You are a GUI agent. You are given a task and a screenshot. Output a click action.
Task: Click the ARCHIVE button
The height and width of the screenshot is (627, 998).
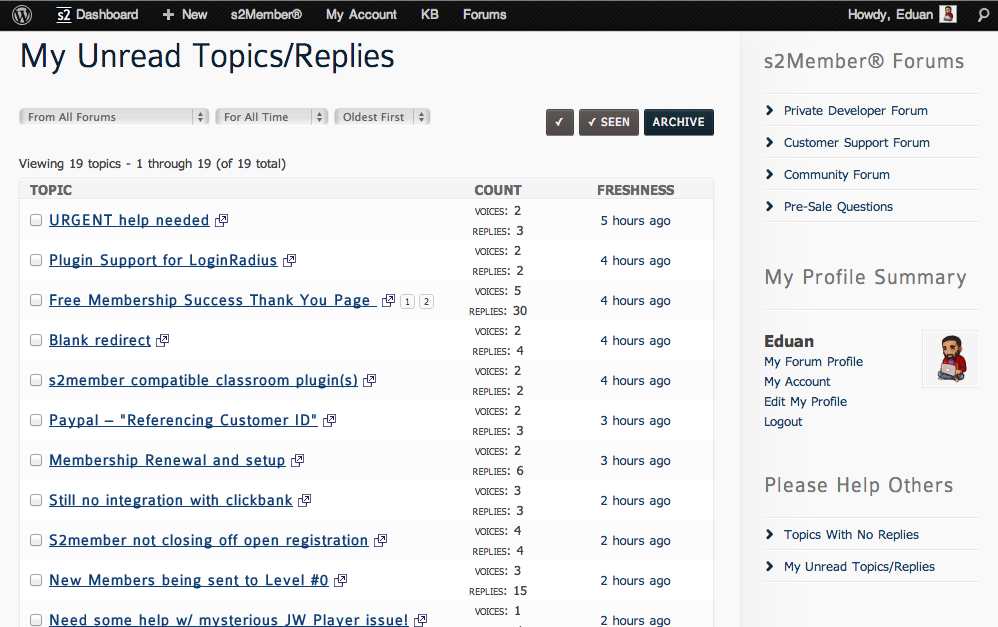coord(678,122)
